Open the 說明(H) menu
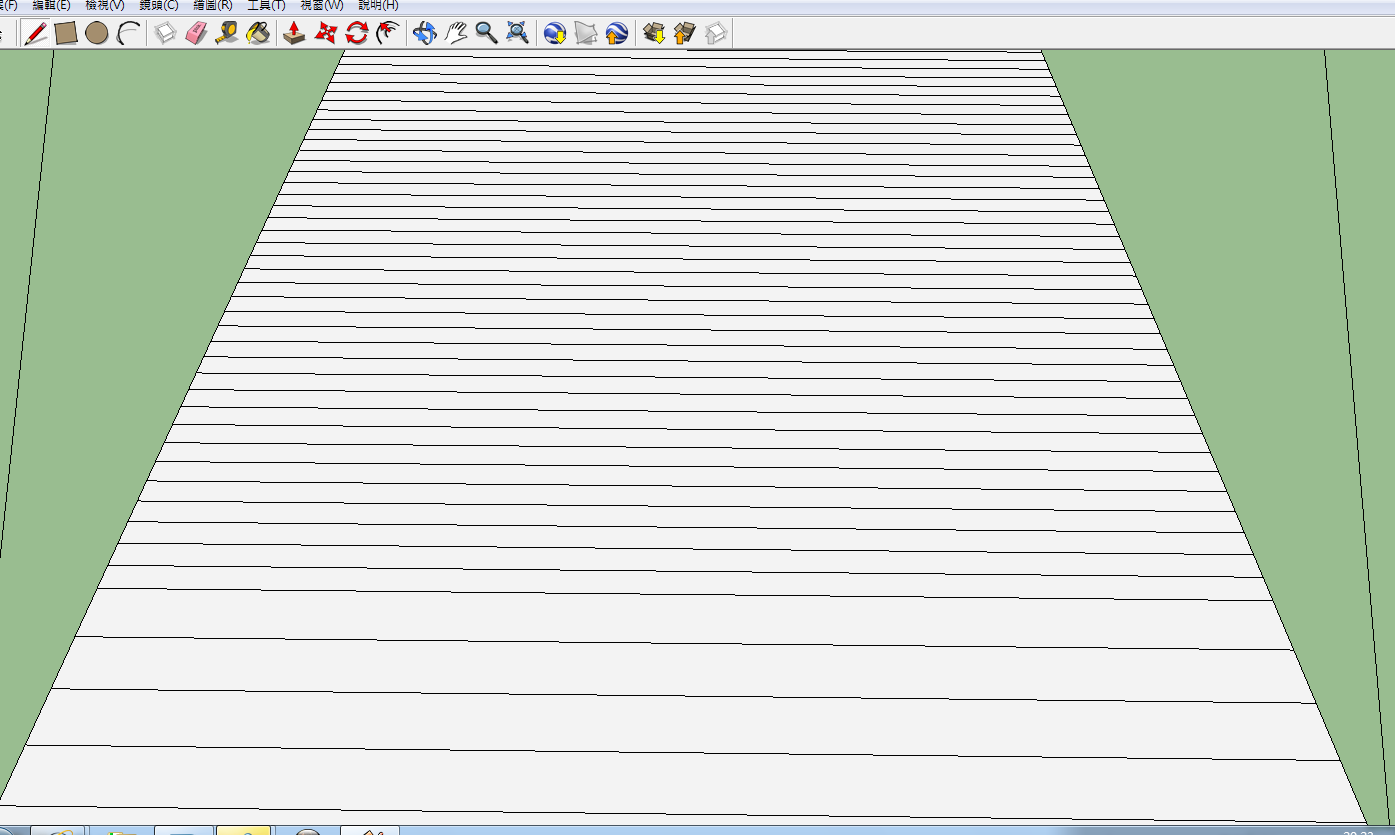Screen dimensions: 1395x835 click(379, 6)
